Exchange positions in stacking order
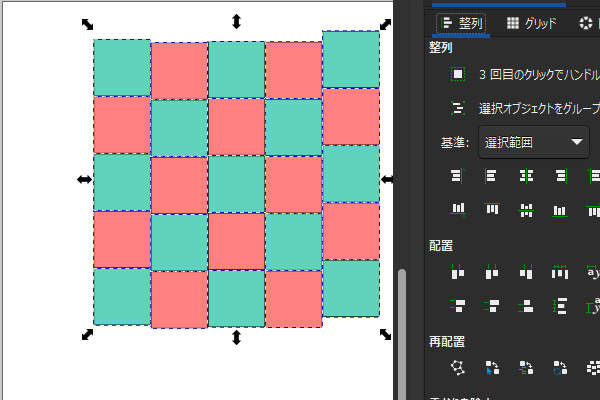600x400 pixels. pos(526,367)
